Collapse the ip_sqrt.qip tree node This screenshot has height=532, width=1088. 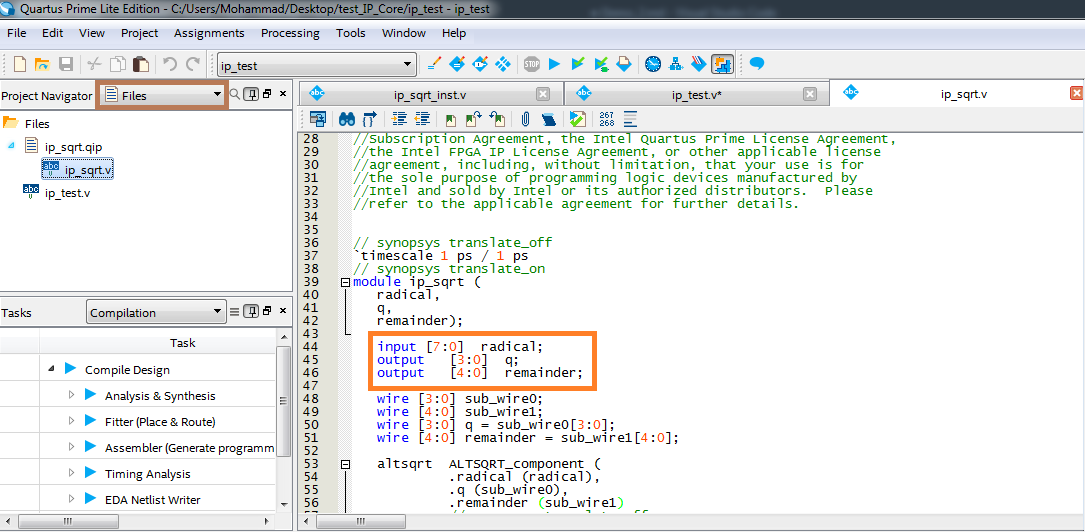[x=10, y=146]
